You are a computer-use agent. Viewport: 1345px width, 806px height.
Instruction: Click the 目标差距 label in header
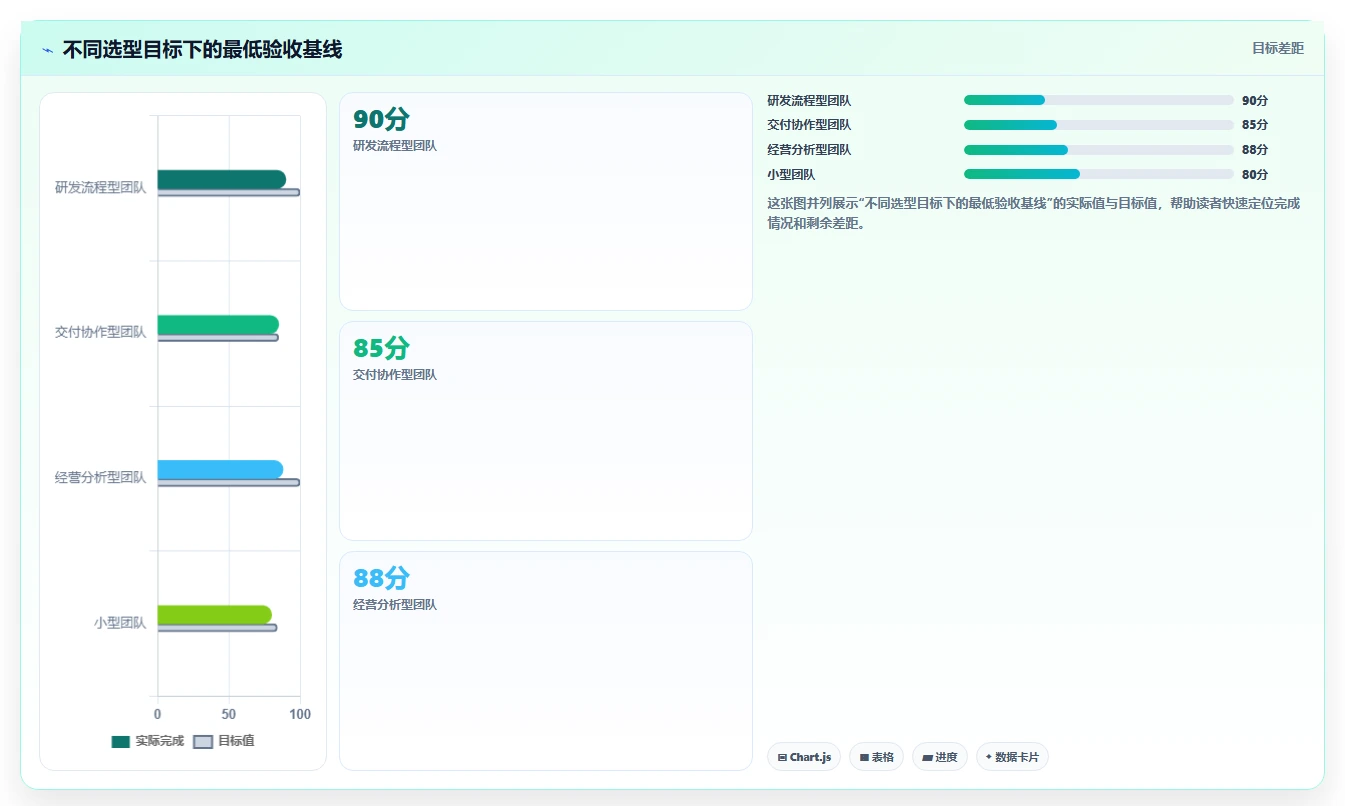tap(1278, 48)
